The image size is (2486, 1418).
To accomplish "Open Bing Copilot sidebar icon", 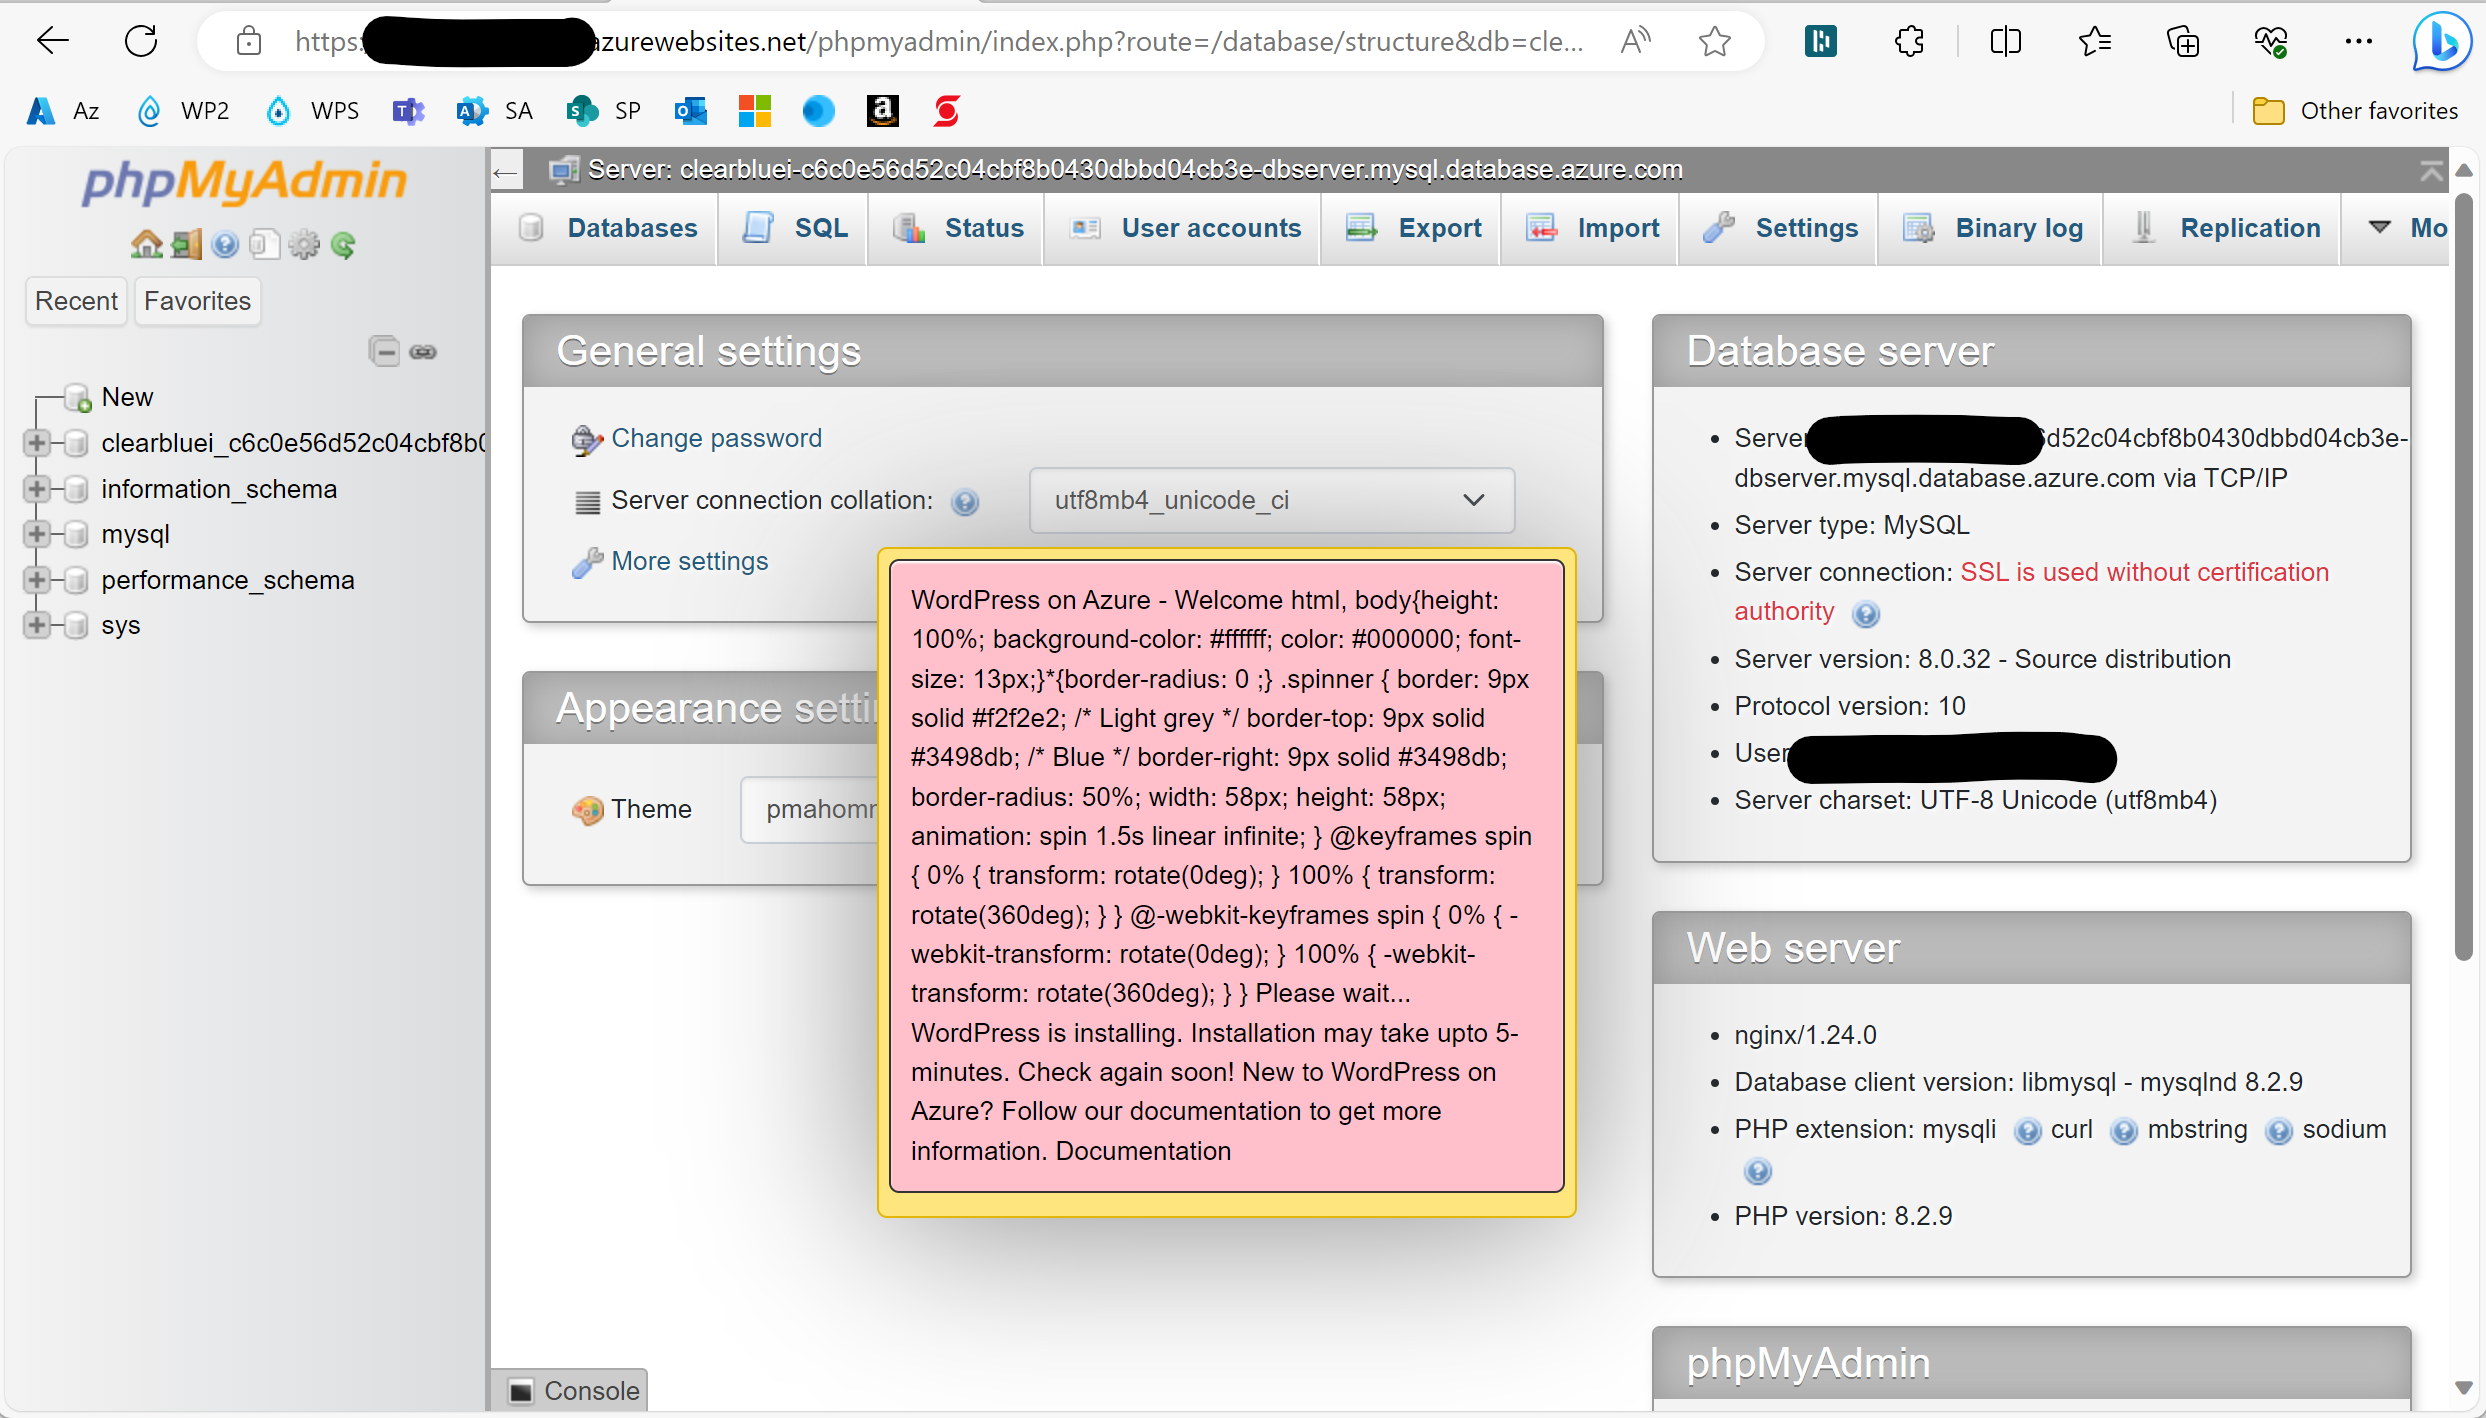I will pos(2442,42).
